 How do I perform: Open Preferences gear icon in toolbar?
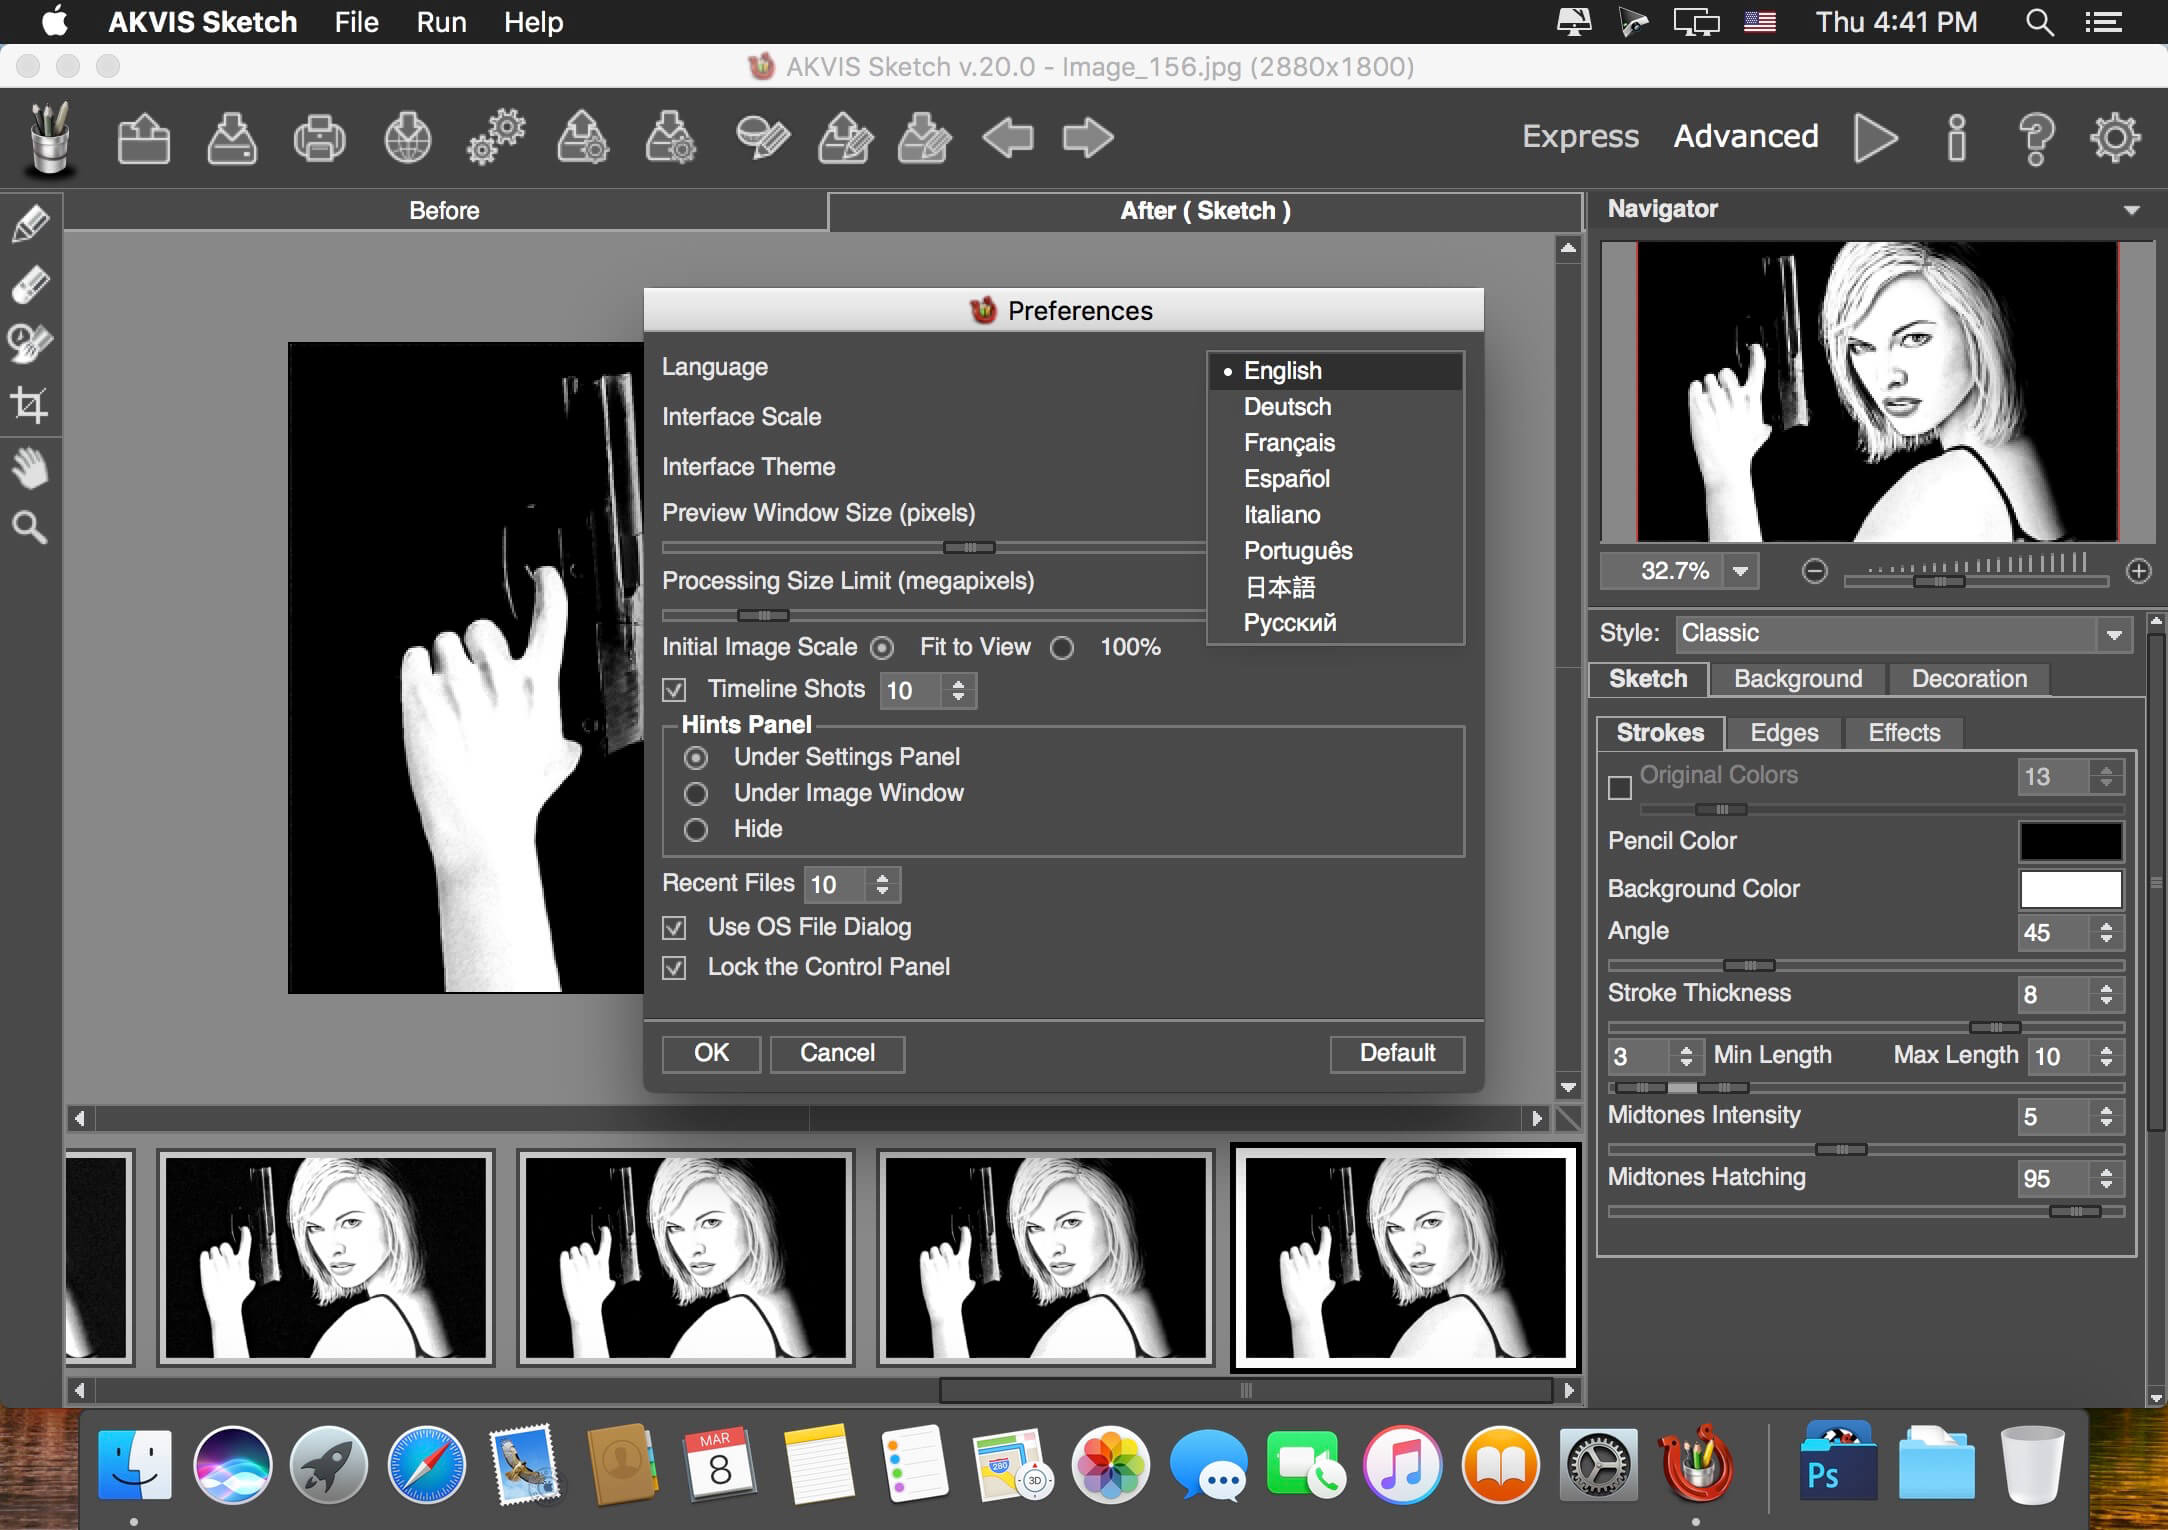(2115, 137)
